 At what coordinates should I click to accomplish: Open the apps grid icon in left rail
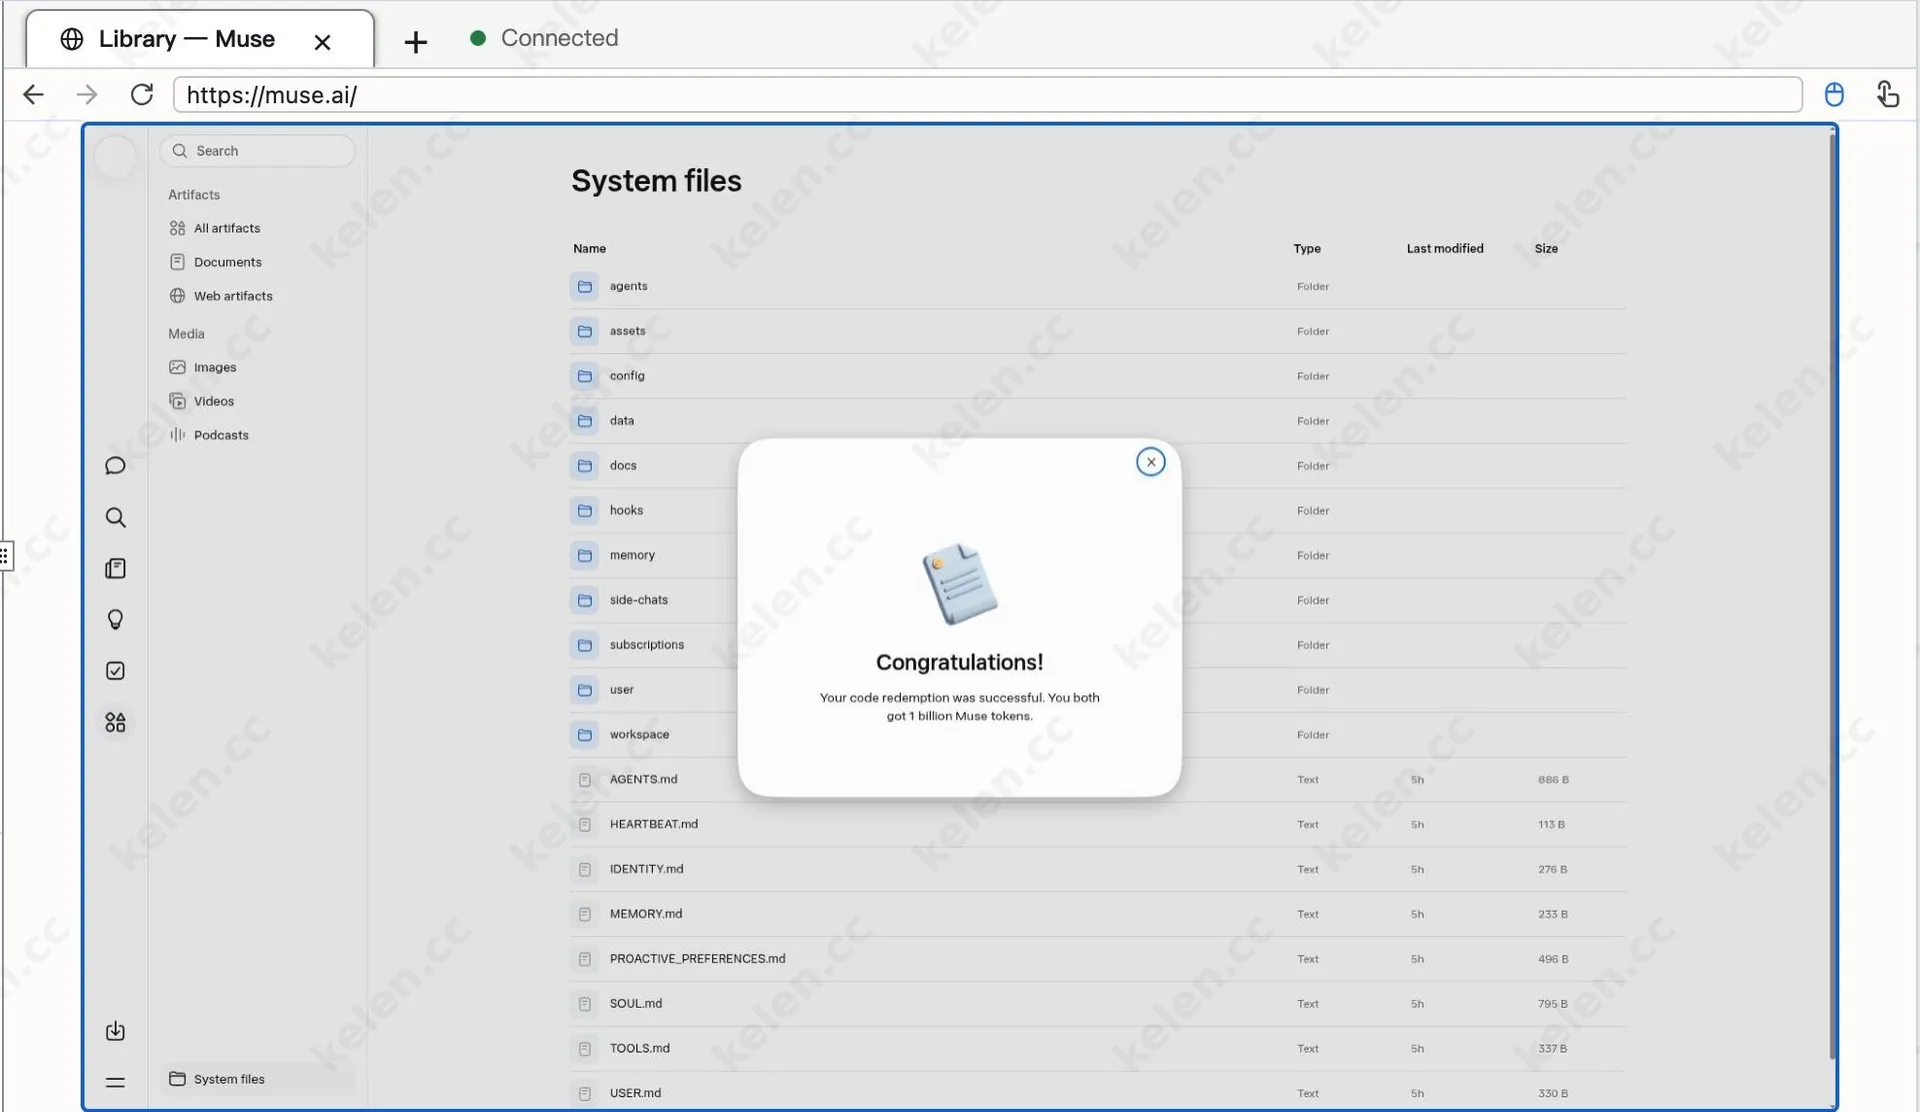click(x=115, y=722)
